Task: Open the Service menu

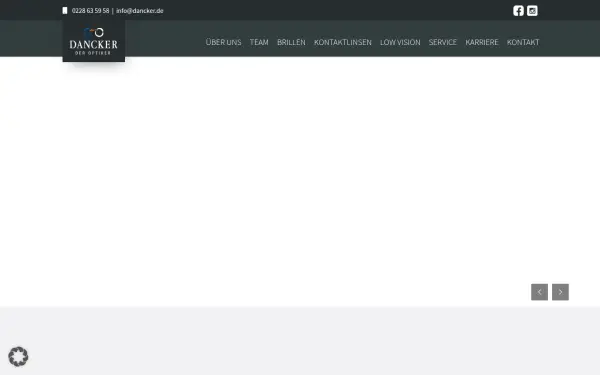Action: [443, 42]
